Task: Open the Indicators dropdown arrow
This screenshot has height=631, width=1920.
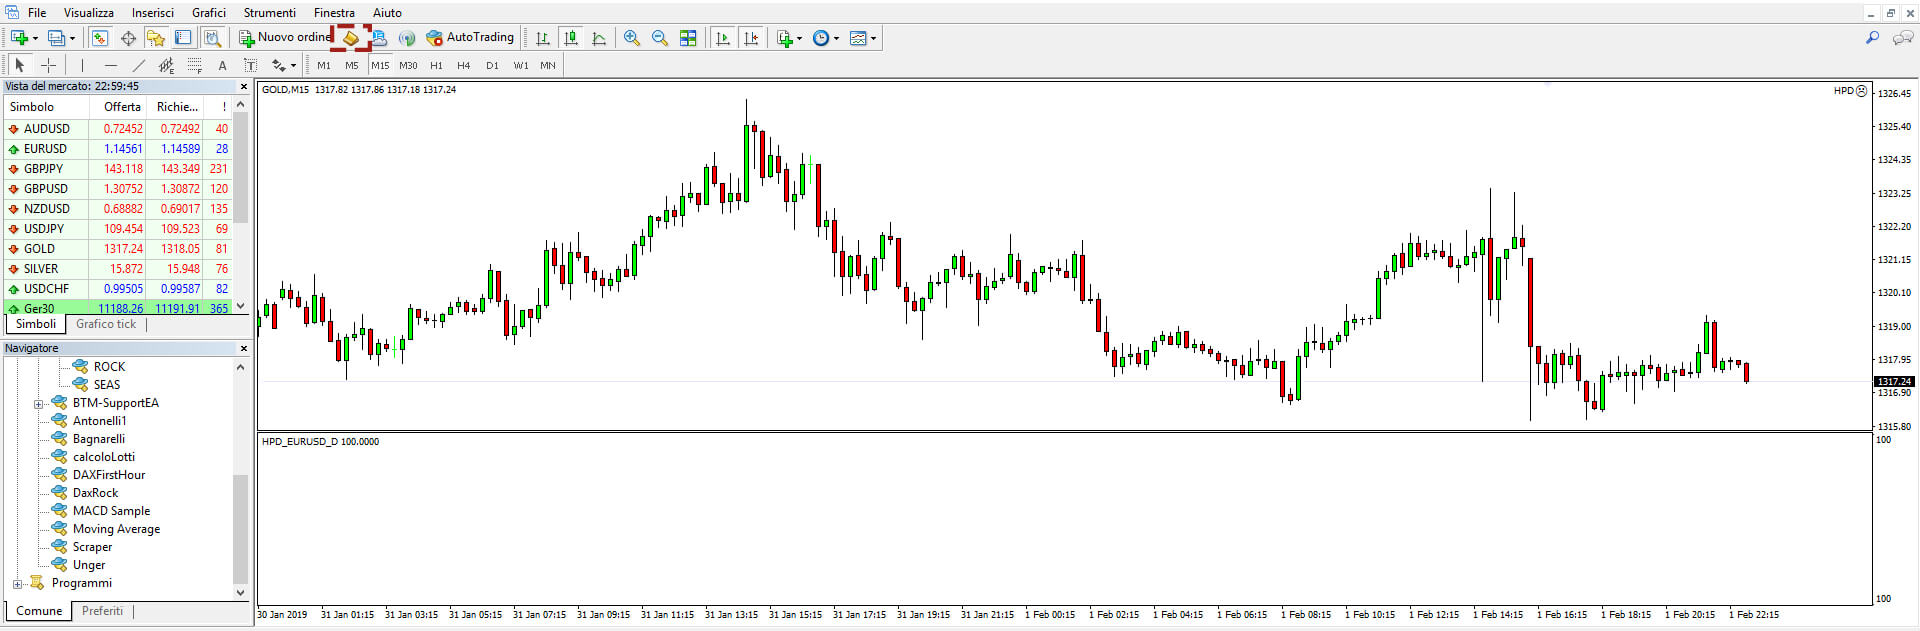Action: tap(799, 39)
